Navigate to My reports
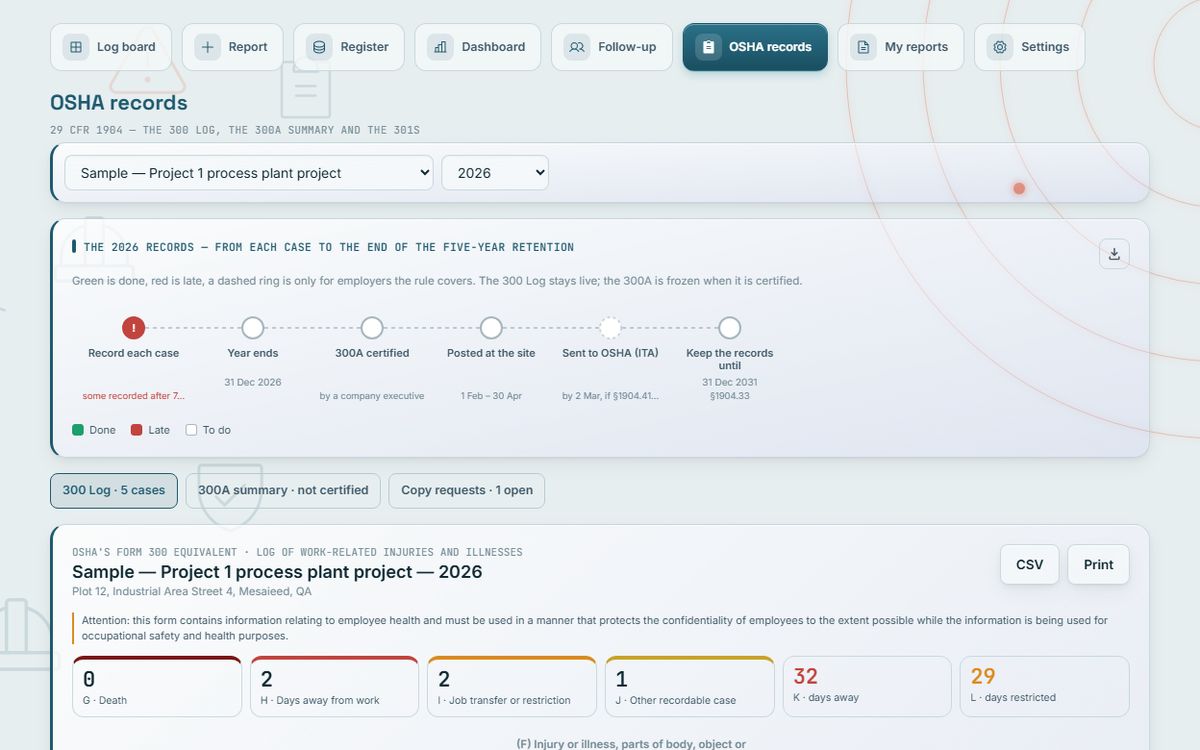1200x750 pixels. point(901,47)
